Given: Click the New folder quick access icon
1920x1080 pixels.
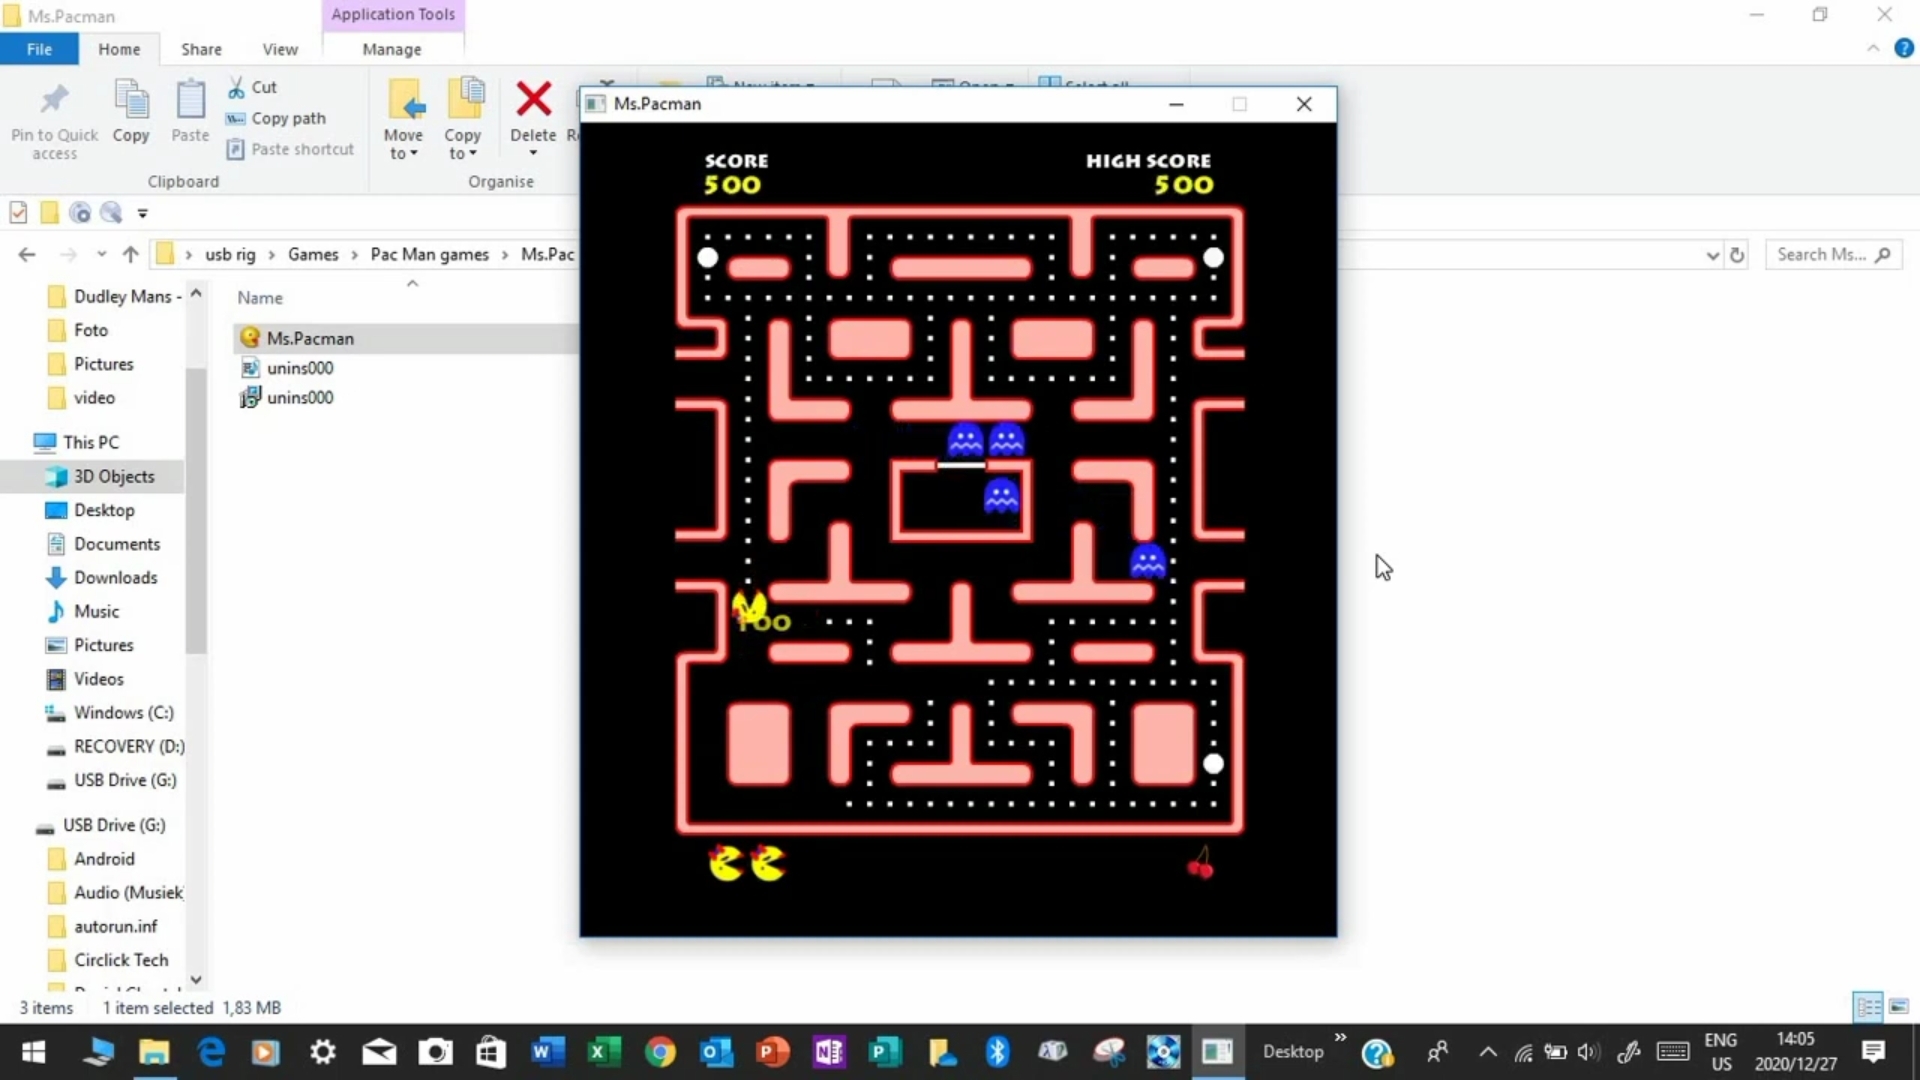Looking at the screenshot, I should click(x=49, y=212).
